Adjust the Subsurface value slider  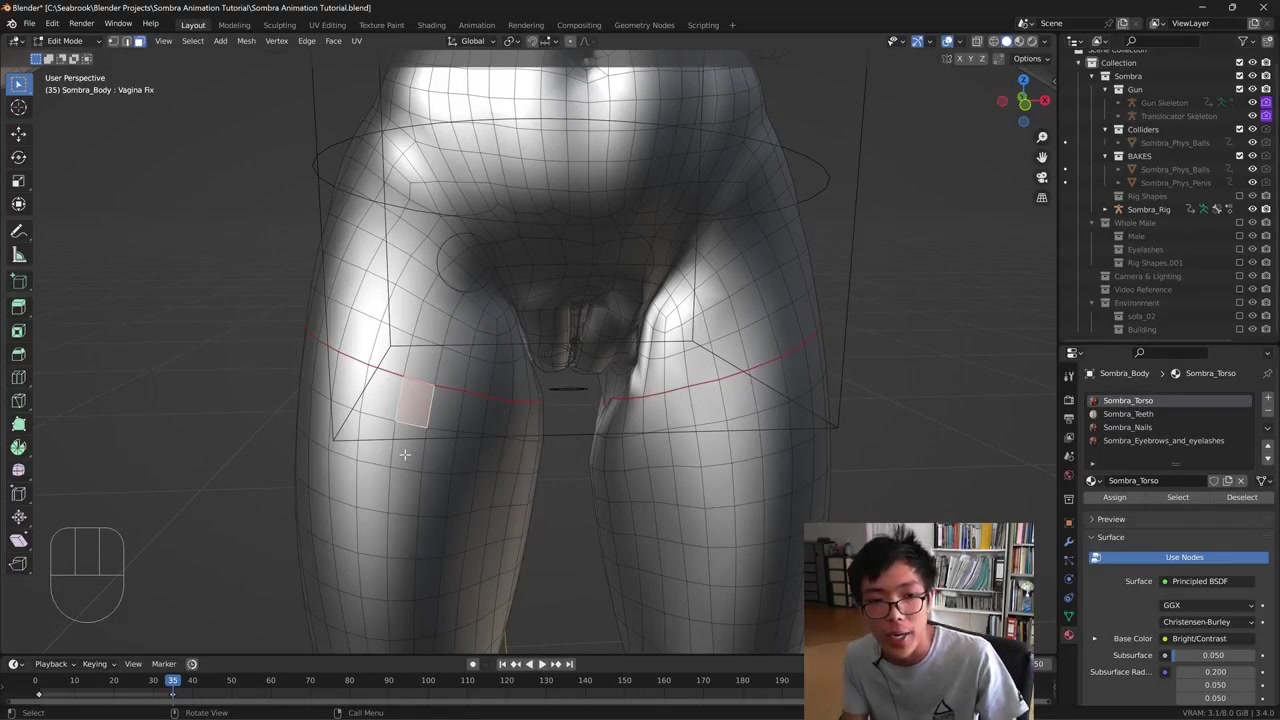point(1213,655)
